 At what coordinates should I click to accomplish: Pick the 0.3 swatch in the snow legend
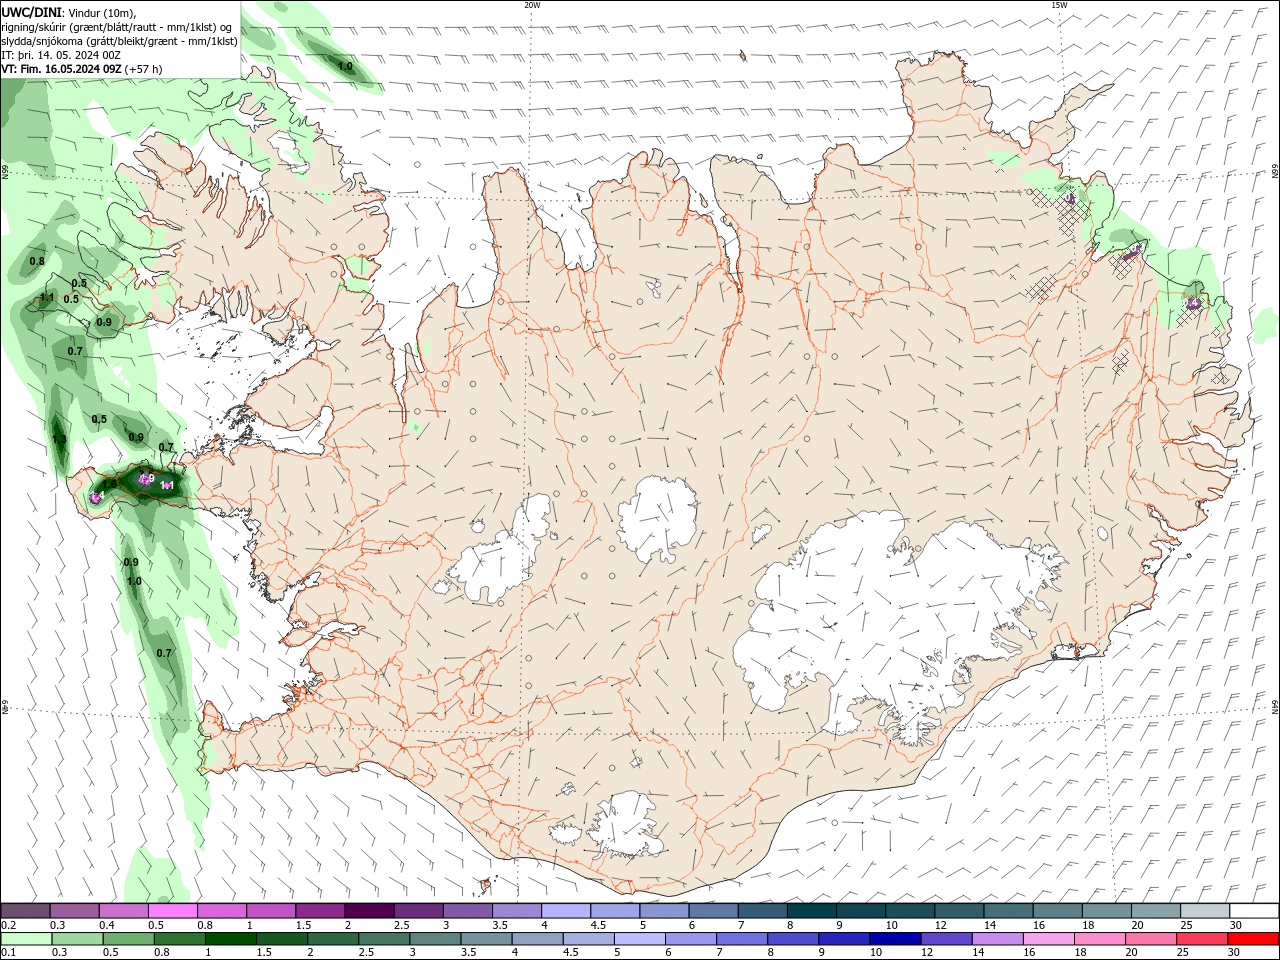[x=74, y=911]
